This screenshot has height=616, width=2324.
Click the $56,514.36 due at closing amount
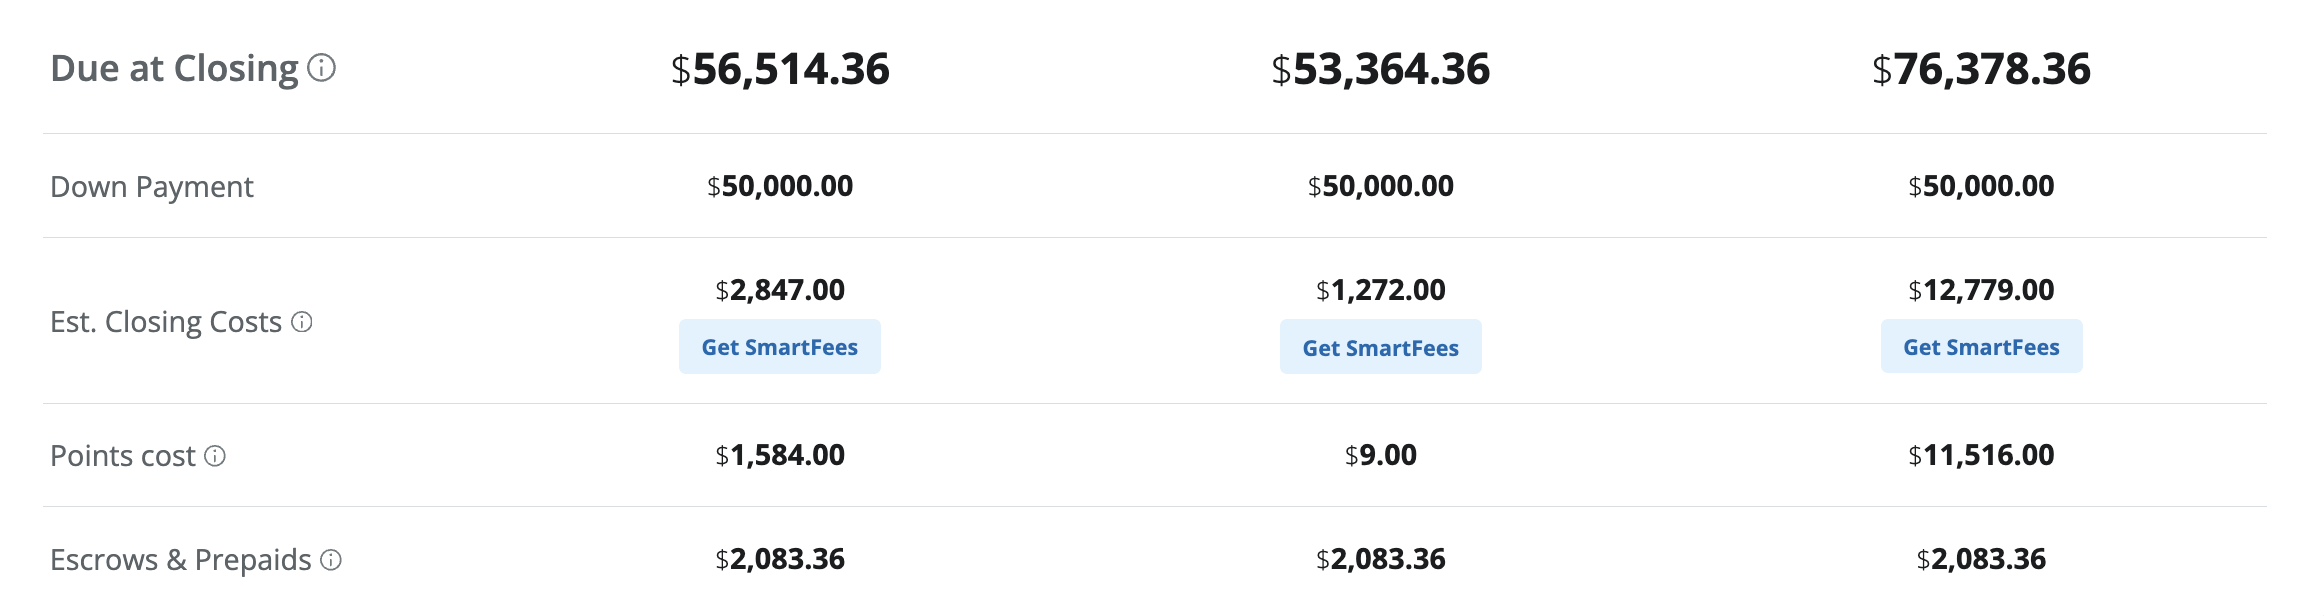(x=780, y=69)
